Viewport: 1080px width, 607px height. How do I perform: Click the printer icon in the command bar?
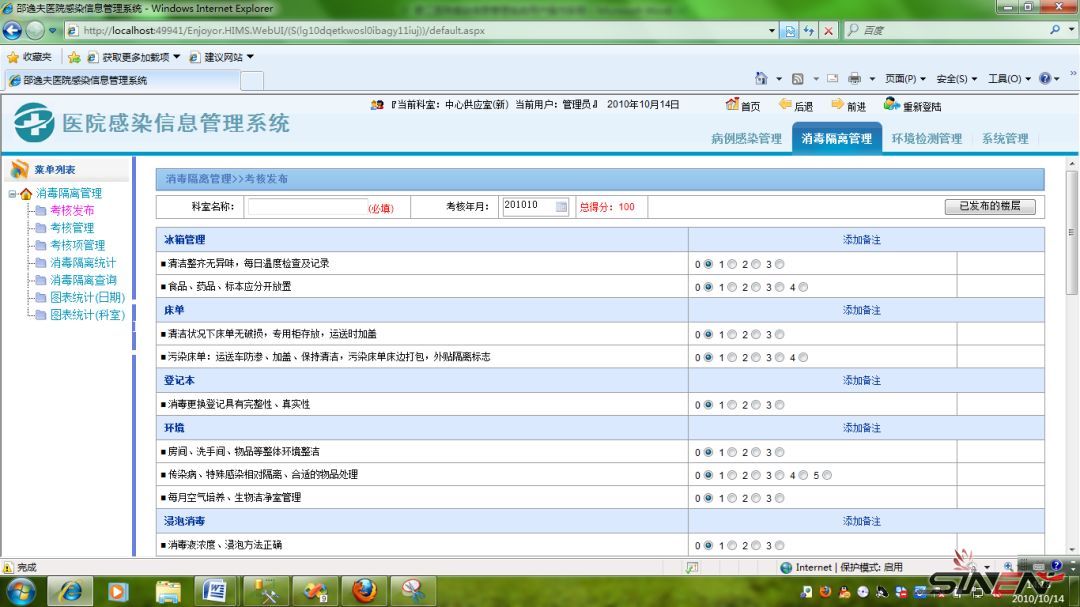(854, 79)
